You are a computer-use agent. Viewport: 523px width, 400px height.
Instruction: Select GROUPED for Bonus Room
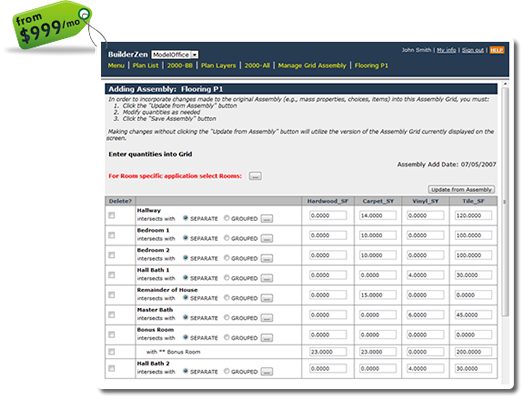click(227, 337)
